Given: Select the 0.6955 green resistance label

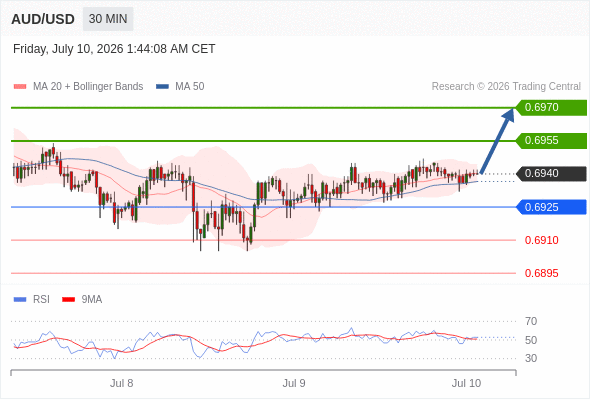Looking at the screenshot, I should [x=551, y=141].
